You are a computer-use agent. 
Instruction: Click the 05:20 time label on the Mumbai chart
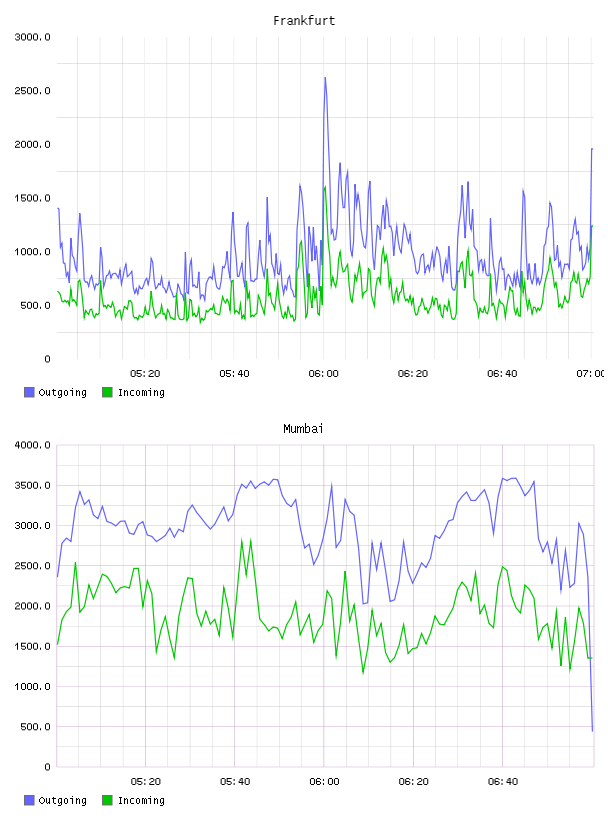[146, 782]
